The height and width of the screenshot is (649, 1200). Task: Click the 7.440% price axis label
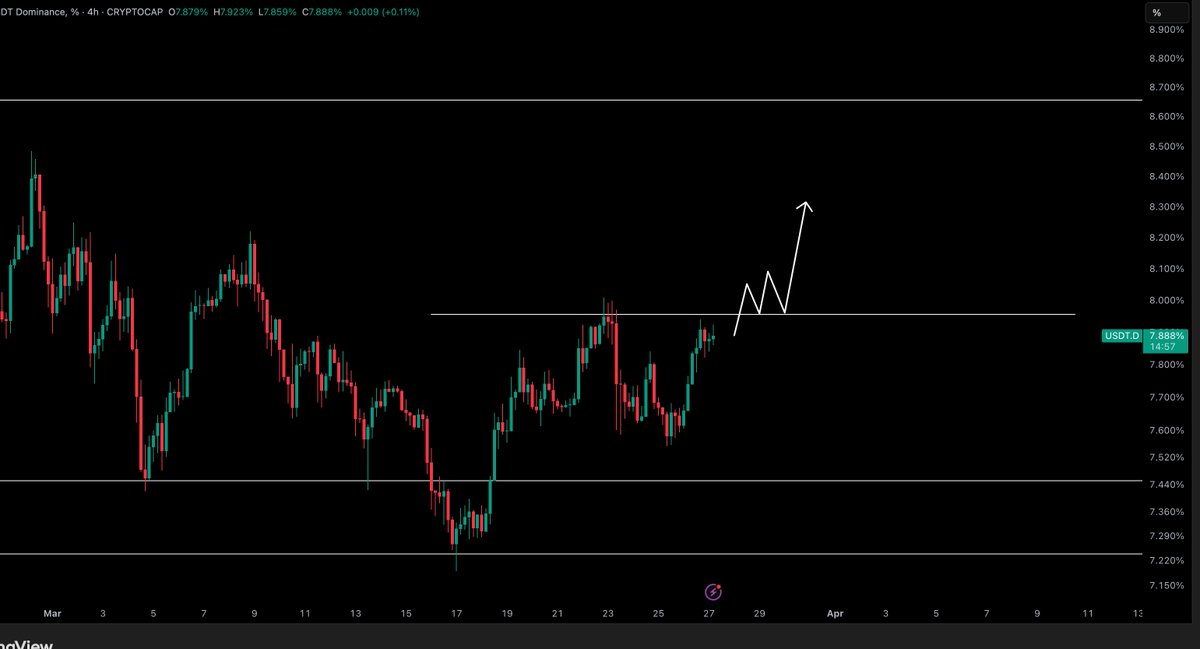pos(1168,485)
